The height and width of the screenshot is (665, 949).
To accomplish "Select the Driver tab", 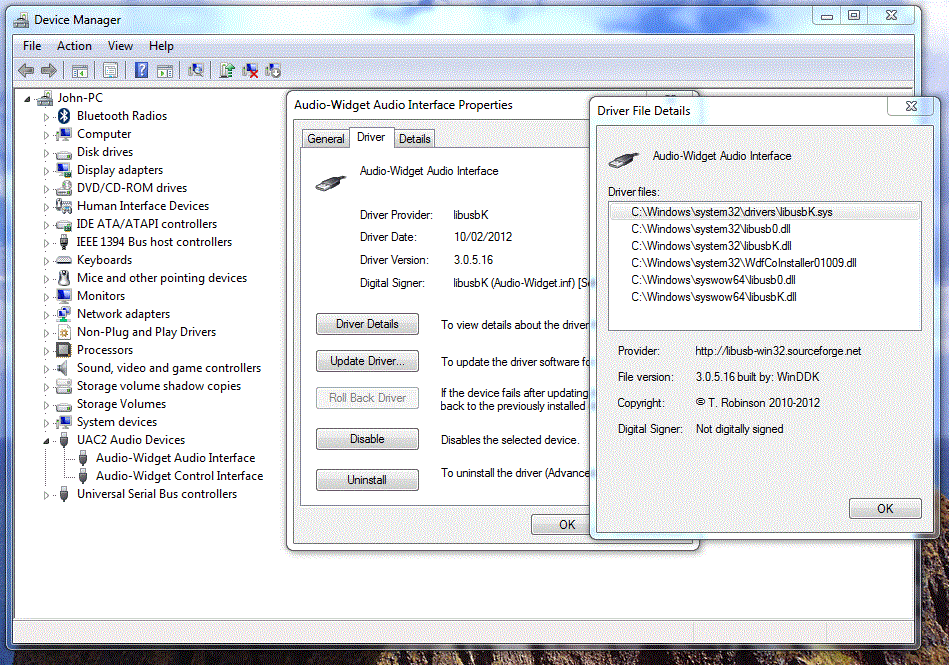I will pos(371,137).
